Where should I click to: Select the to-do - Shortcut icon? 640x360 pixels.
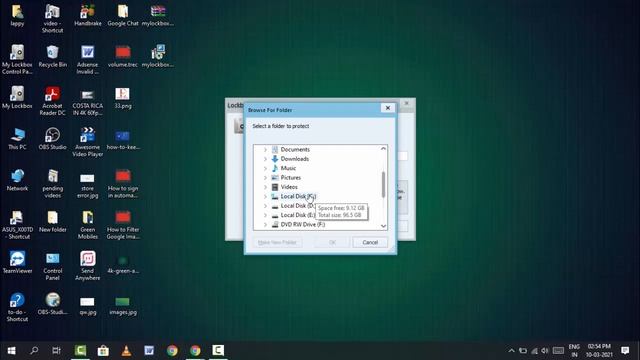pos(17,307)
